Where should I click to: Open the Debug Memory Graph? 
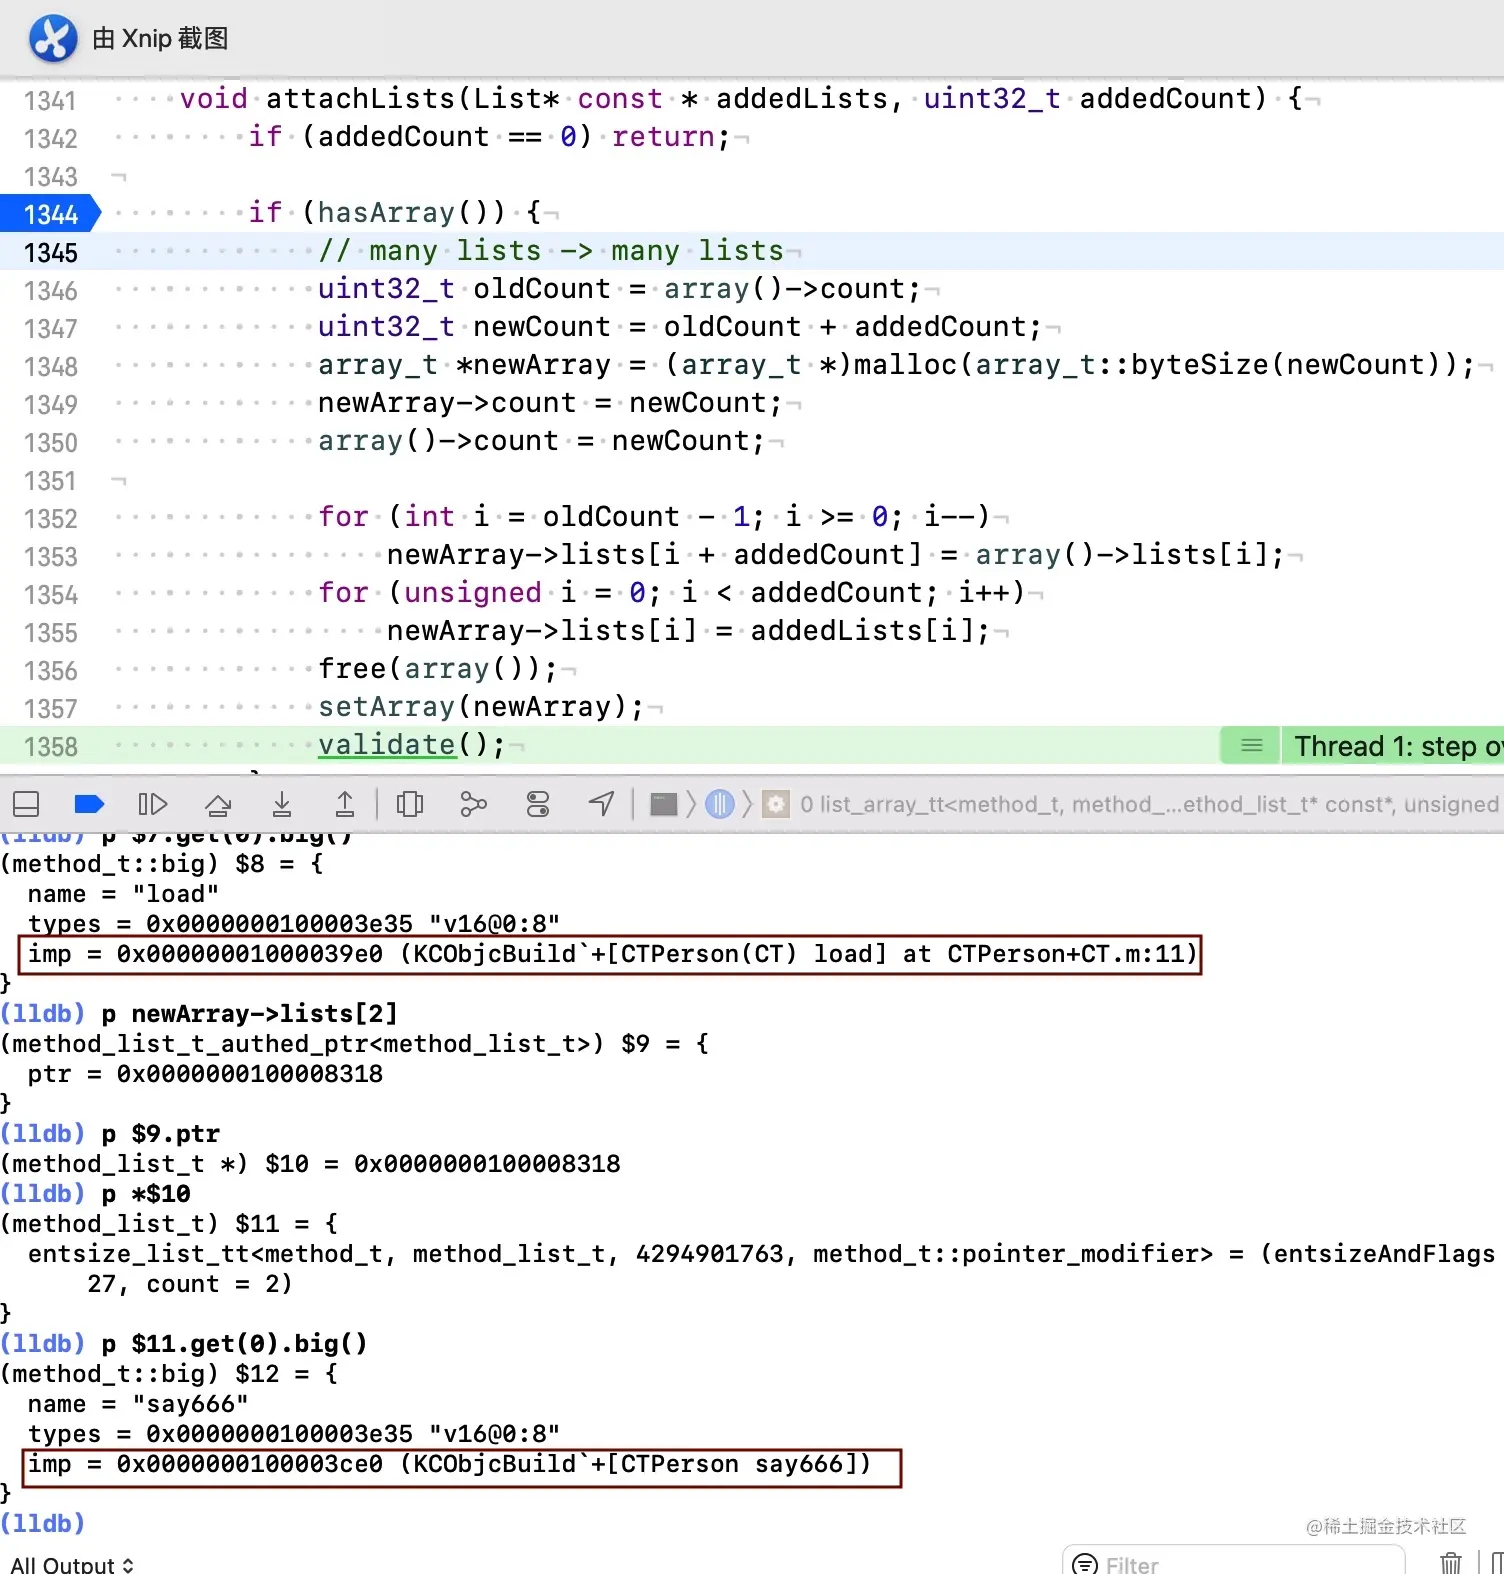pos(473,804)
